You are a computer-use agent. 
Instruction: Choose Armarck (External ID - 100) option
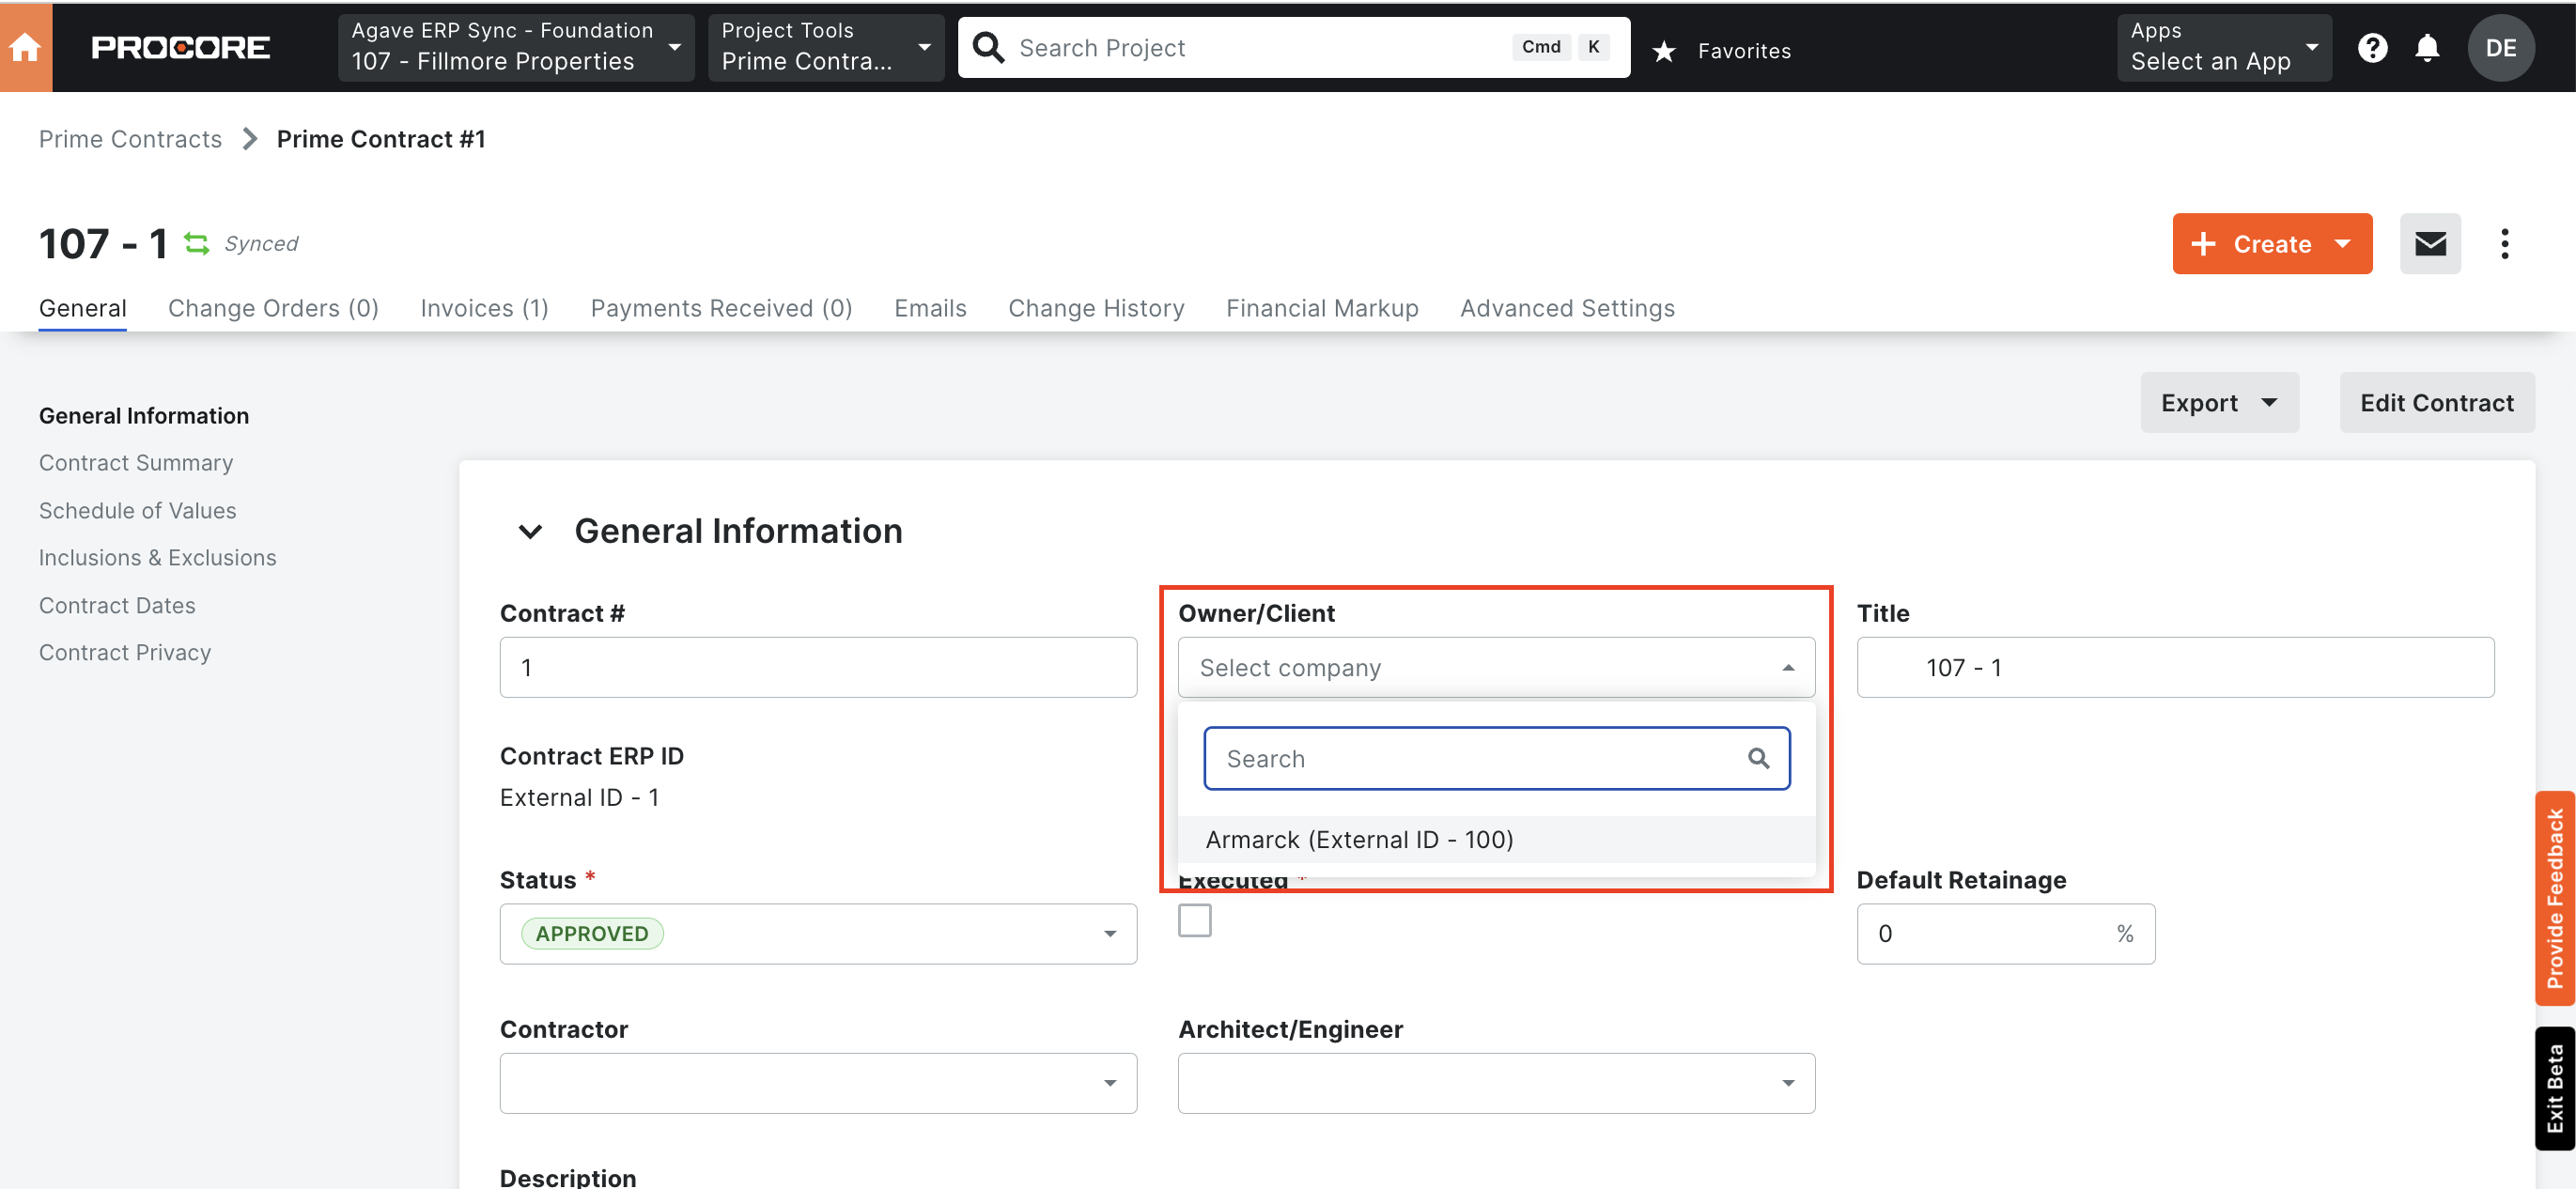click(x=1496, y=839)
